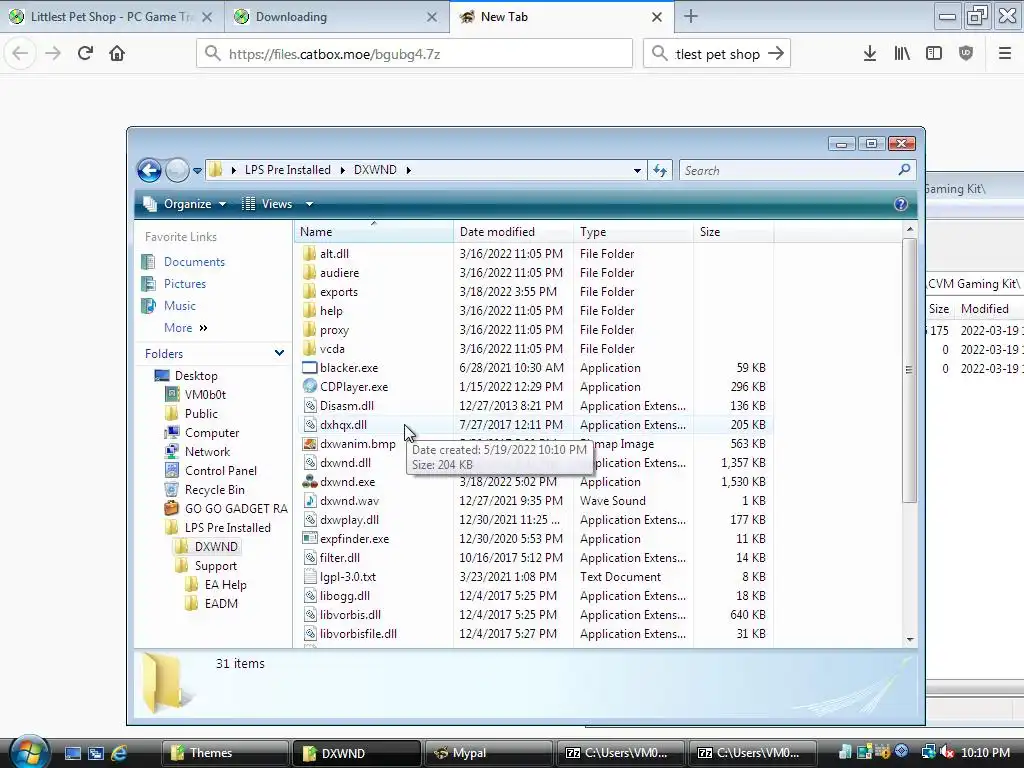Launch Internet Explorer from quick launch
Viewport: 1024px width, 768px height.
point(120,753)
